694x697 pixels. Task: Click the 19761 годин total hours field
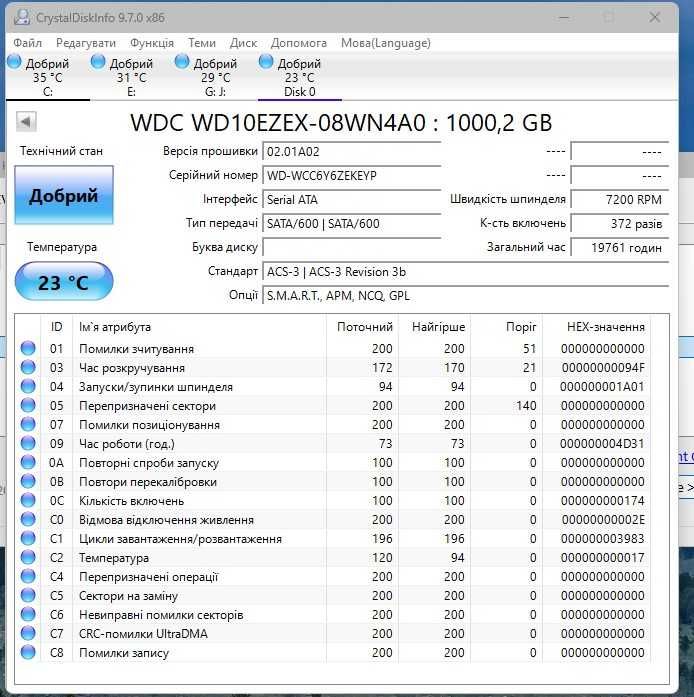coord(619,248)
